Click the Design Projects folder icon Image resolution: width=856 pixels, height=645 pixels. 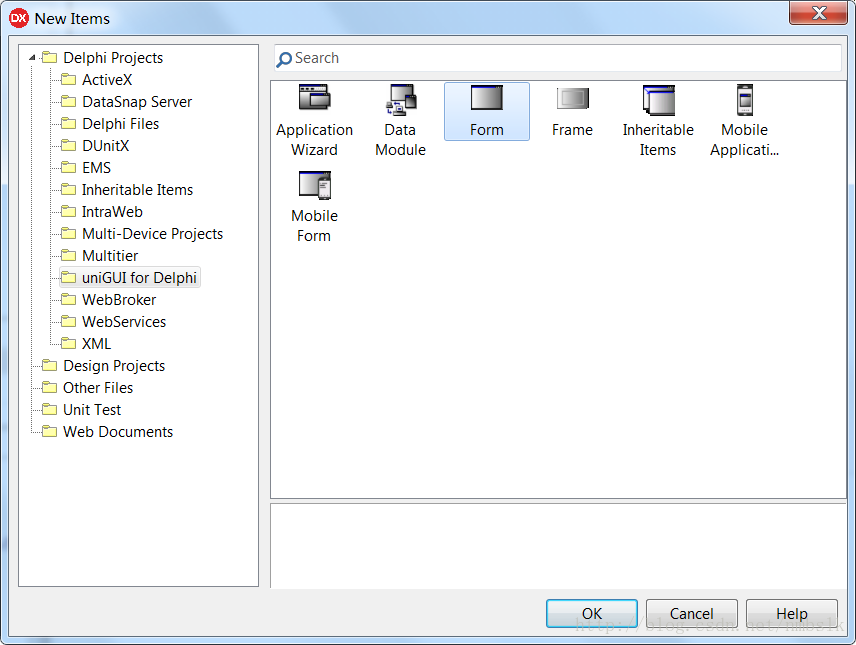(x=50, y=365)
